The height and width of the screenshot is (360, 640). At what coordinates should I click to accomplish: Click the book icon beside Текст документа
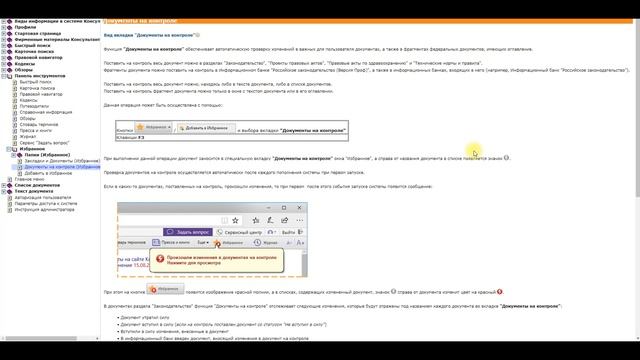tap(10, 191)
